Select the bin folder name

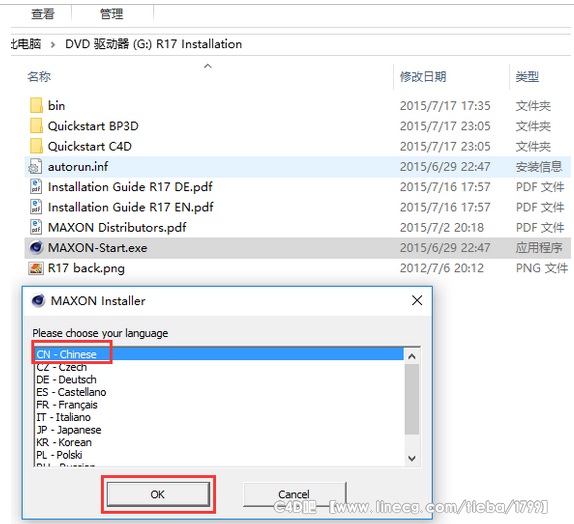pyautogui.click(x=56, y=106)
